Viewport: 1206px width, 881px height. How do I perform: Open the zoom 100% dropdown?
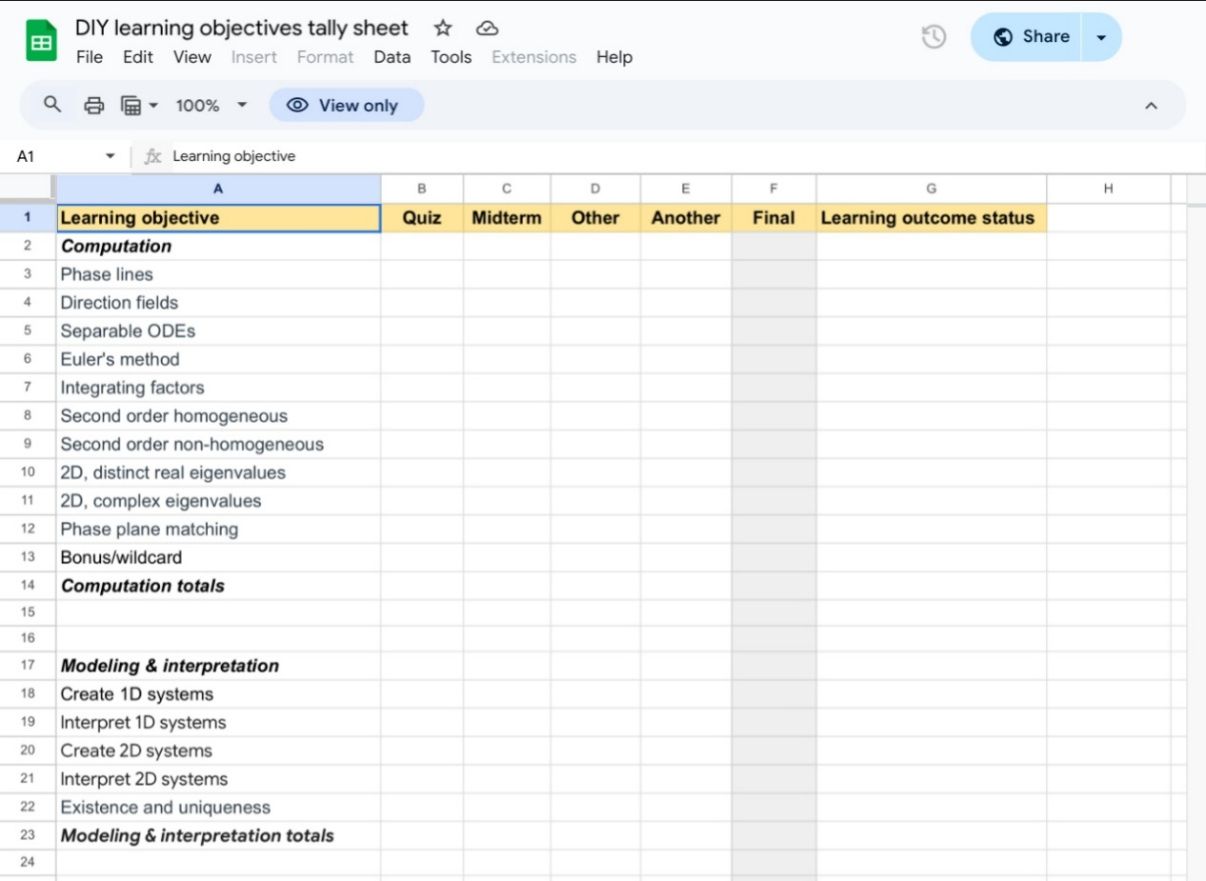coord(211,105)
